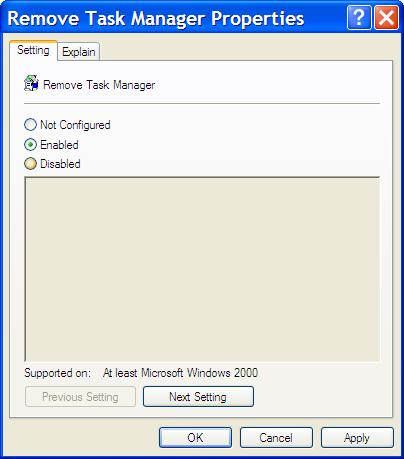The image size is (404, 459).
Task: Click the "Disabled" option label text
Action: [60, 164]
